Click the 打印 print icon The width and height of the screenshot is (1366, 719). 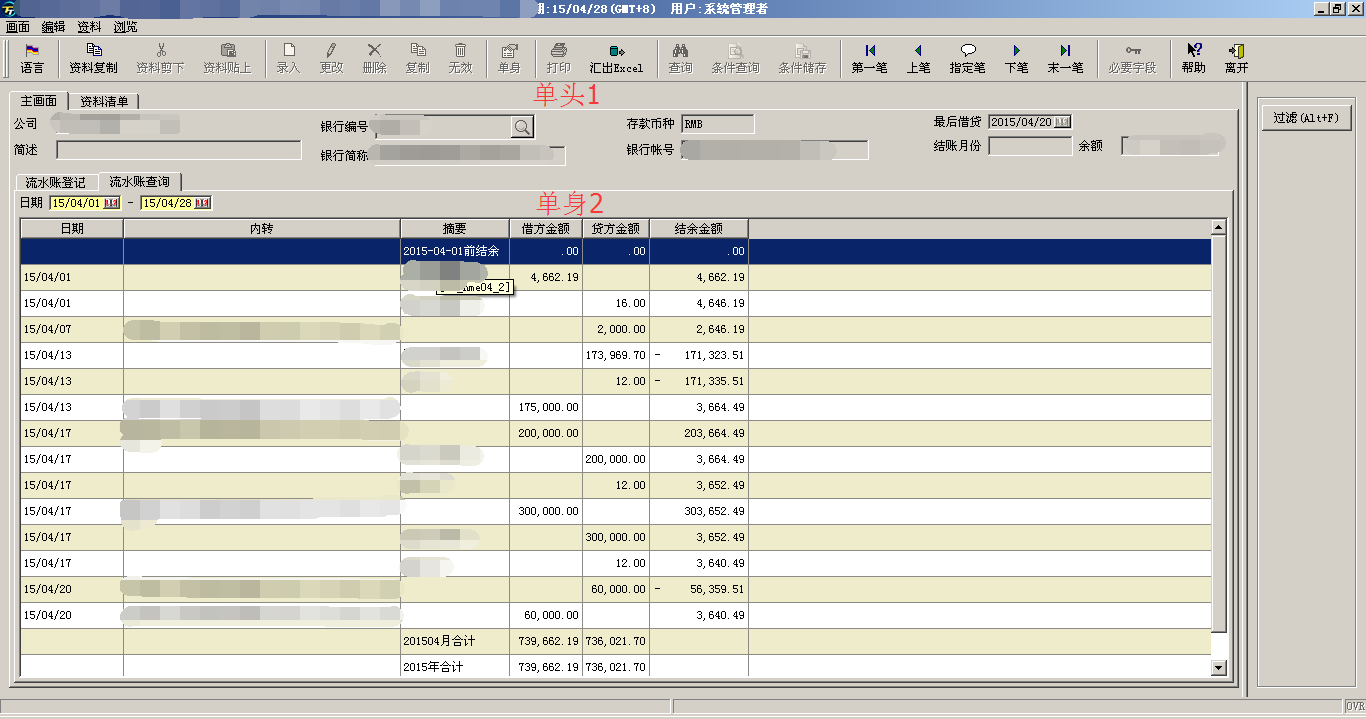[x=559, y=59]
